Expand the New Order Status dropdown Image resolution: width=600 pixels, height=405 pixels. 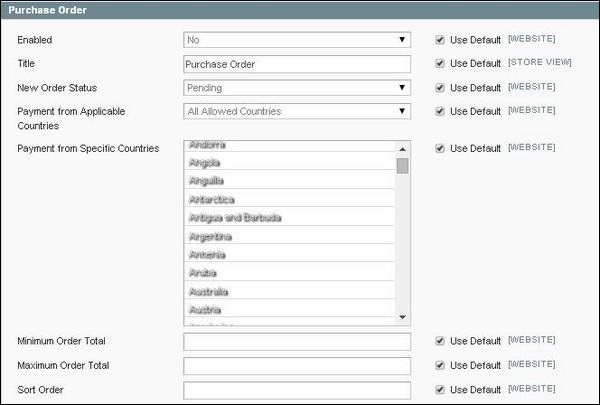click(297, 88)
